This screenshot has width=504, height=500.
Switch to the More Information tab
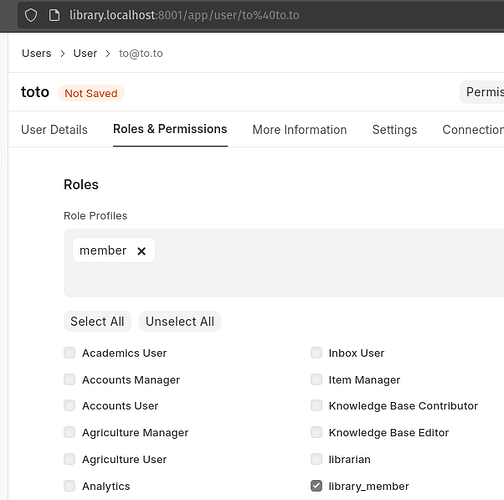pos(299,130)
